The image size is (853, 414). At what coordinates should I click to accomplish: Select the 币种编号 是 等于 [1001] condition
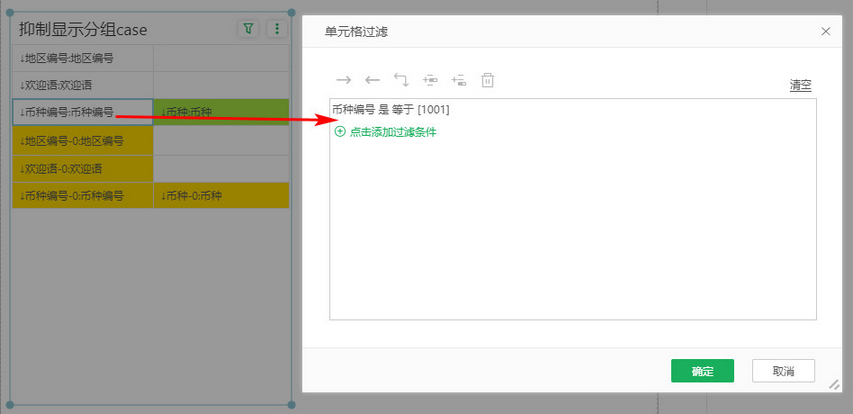(391, 109)
